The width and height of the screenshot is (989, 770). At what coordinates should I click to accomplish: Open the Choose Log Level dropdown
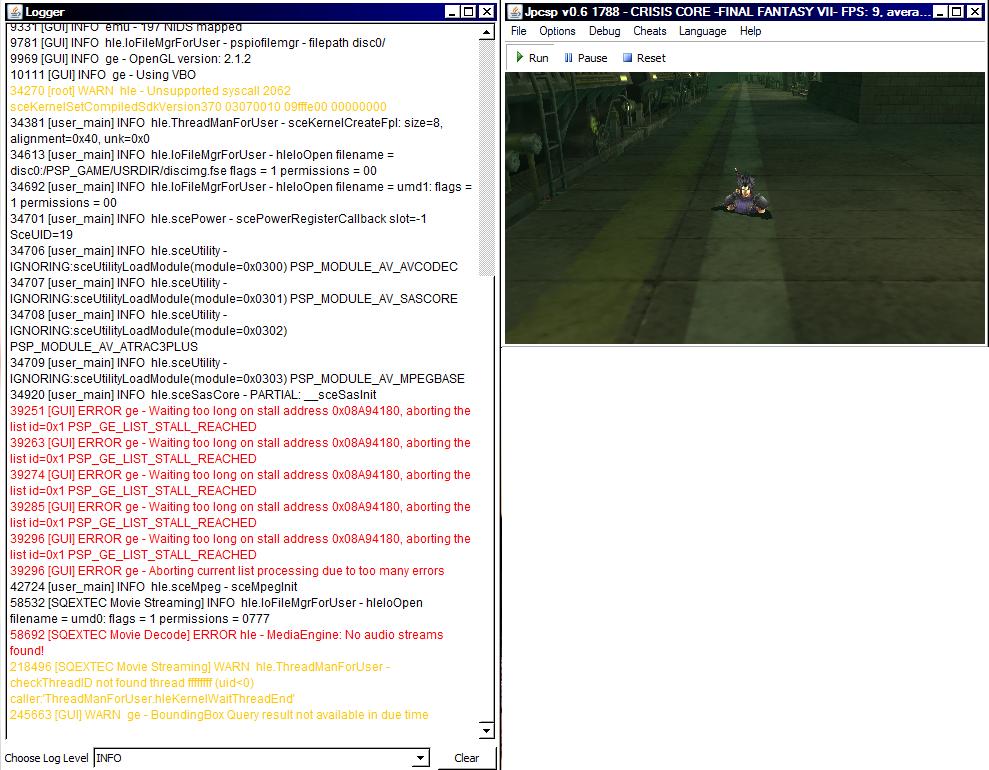pyautogui.click(x=420, y=758)
